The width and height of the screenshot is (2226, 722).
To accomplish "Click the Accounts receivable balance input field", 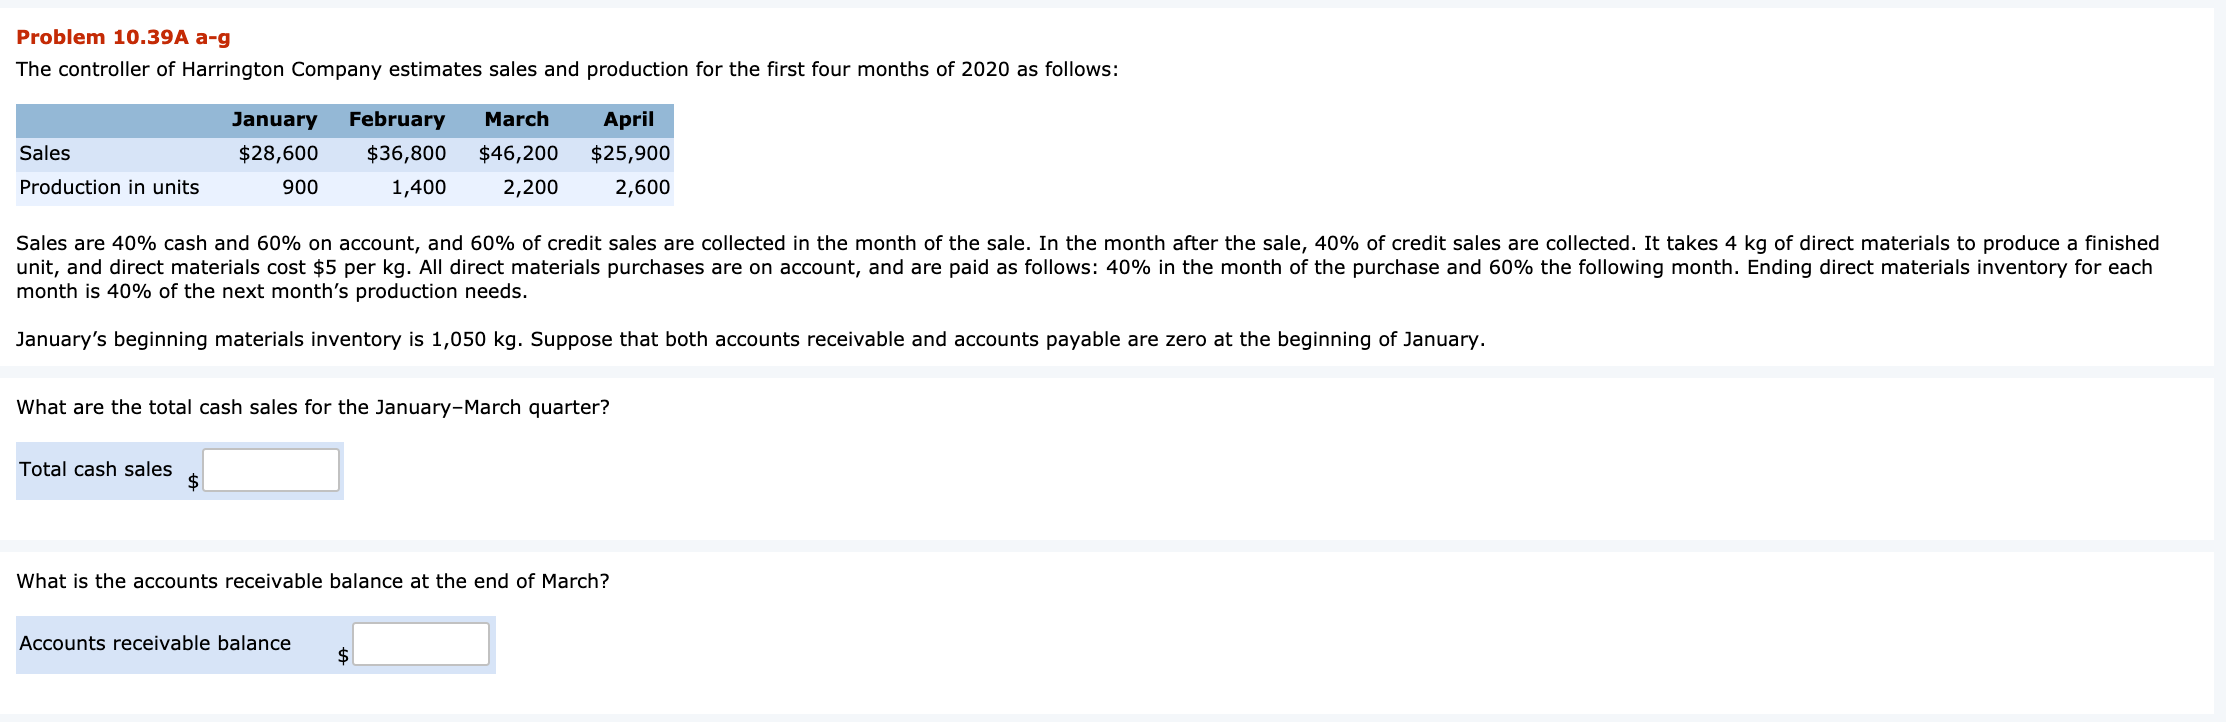I will tap(419, 643).
